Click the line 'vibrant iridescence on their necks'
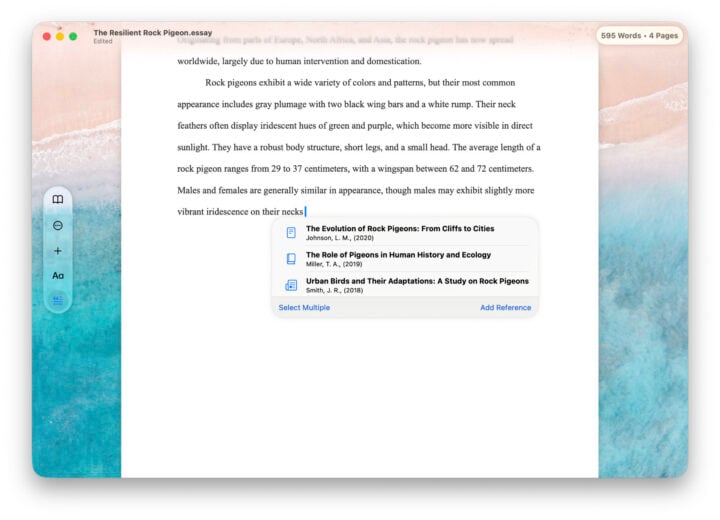Image resolution: width=720 pixels, height=520 pixels. pyautogui.click(x=240, y=212)
